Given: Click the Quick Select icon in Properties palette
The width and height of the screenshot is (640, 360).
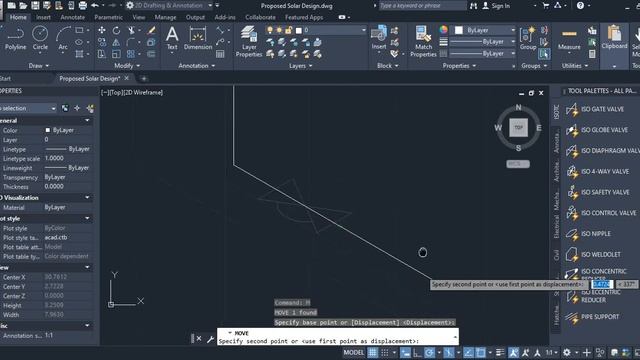Looking at the screenshot, I should [x=90, y=108].
